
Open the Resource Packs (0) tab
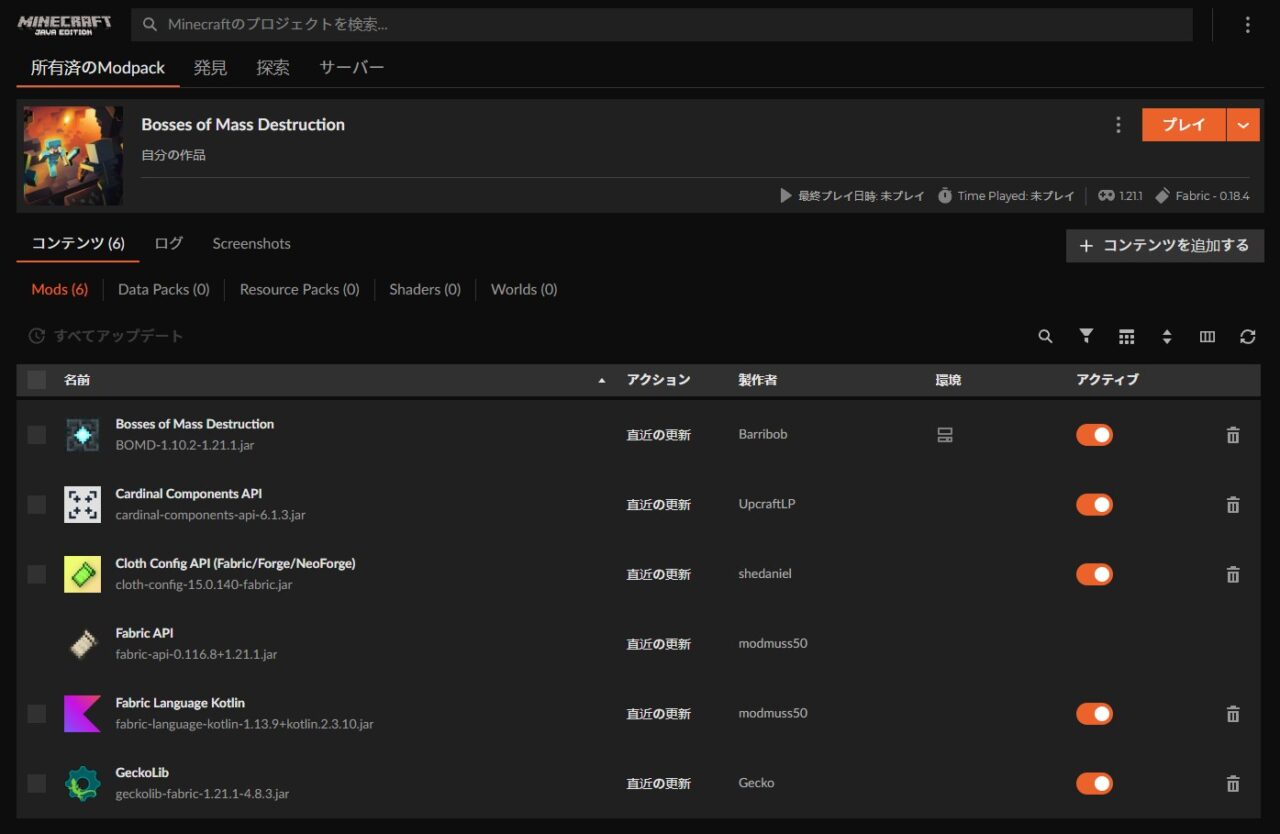click(299, 290)
